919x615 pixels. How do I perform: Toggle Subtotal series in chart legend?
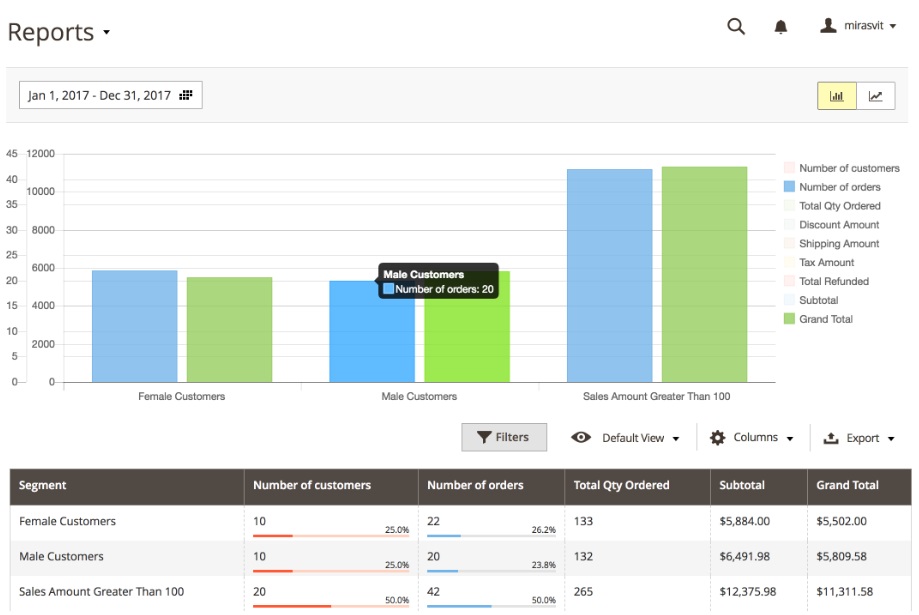click(818, 300)
